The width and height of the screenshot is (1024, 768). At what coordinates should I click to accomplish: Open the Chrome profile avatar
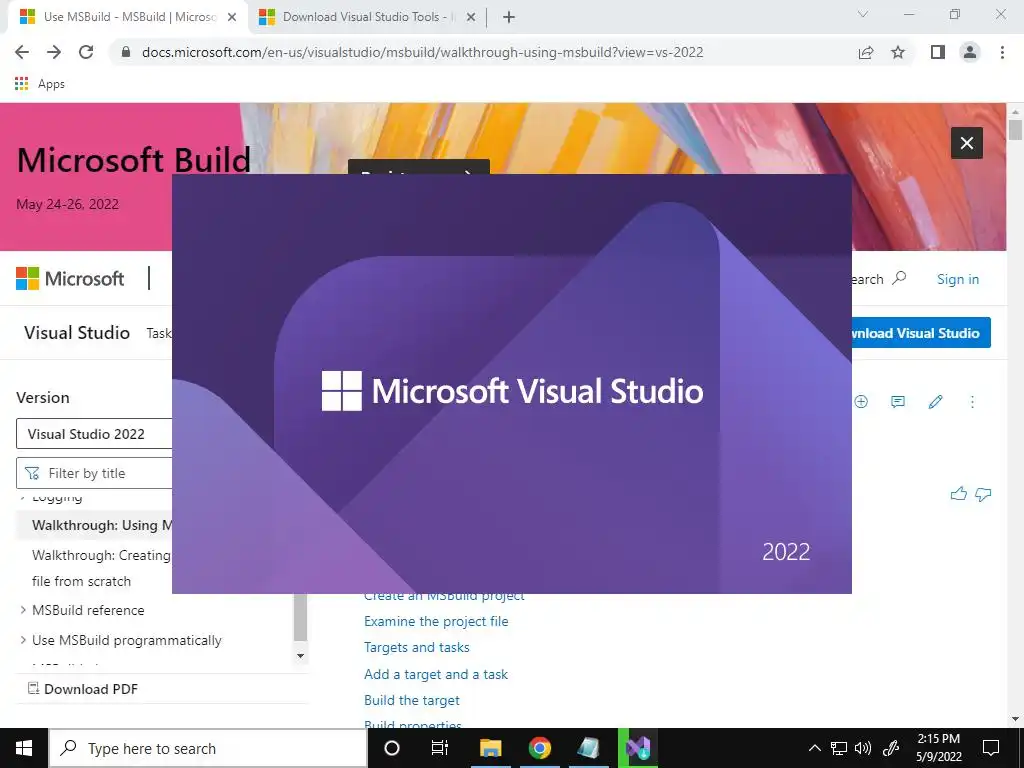[970, 52]
